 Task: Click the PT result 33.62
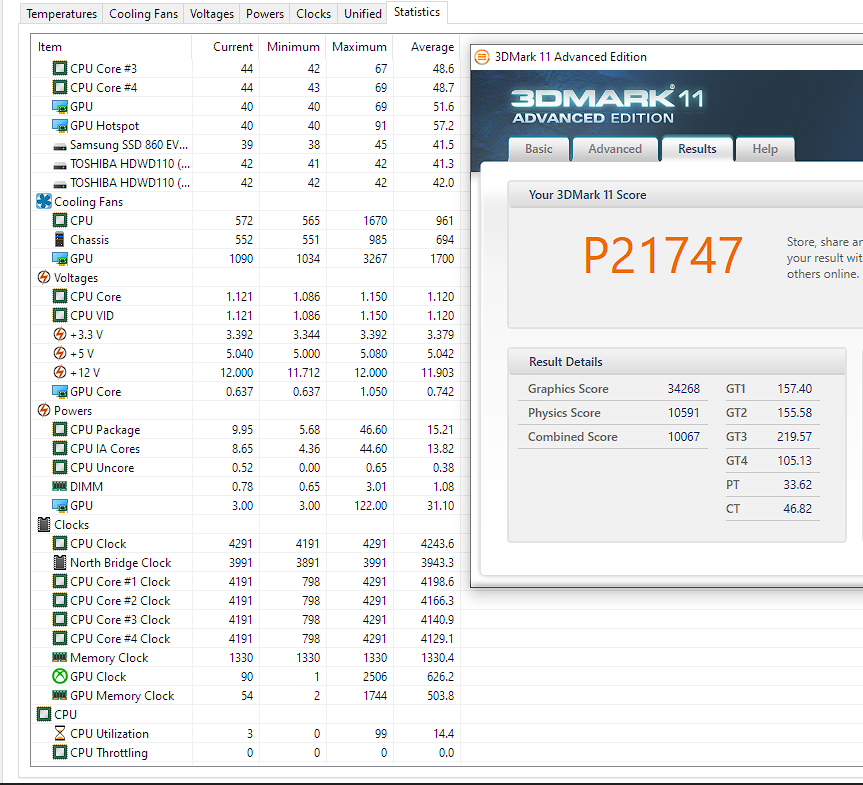pyautogui.click(x=798, y=484)
